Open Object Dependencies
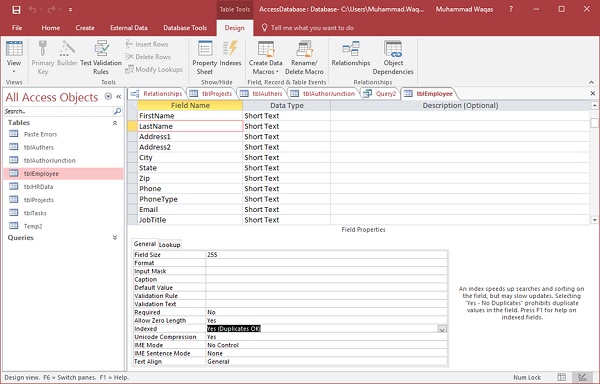 pos(393,57)
